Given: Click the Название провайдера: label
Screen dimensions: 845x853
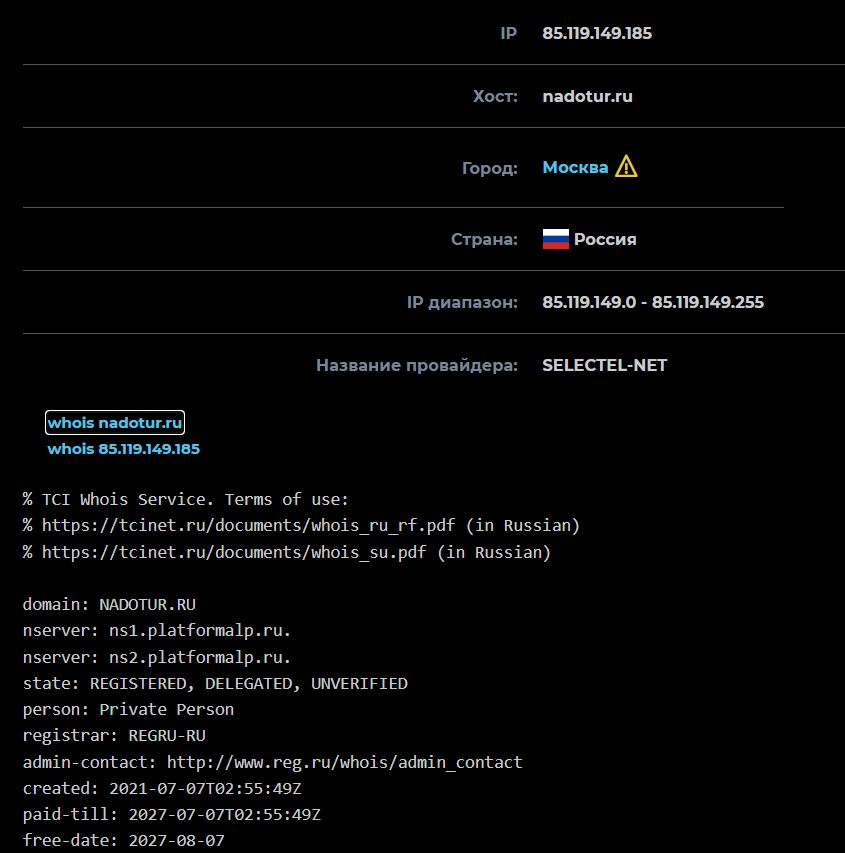Looking at the screenshot, I should (x=417, y=365).
